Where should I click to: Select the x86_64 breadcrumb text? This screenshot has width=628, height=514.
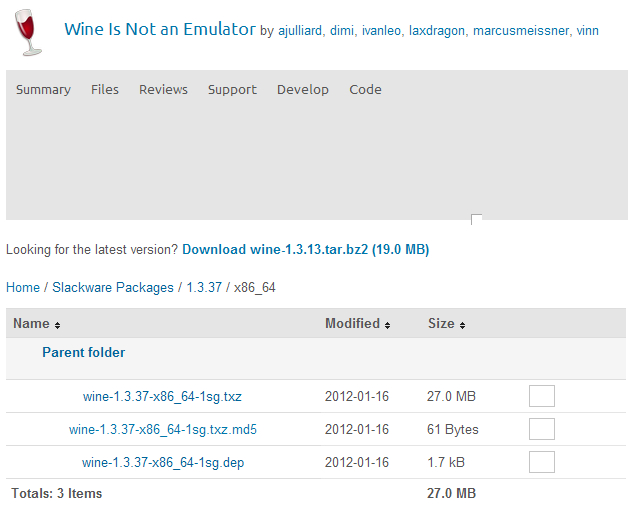pos(255,288)
